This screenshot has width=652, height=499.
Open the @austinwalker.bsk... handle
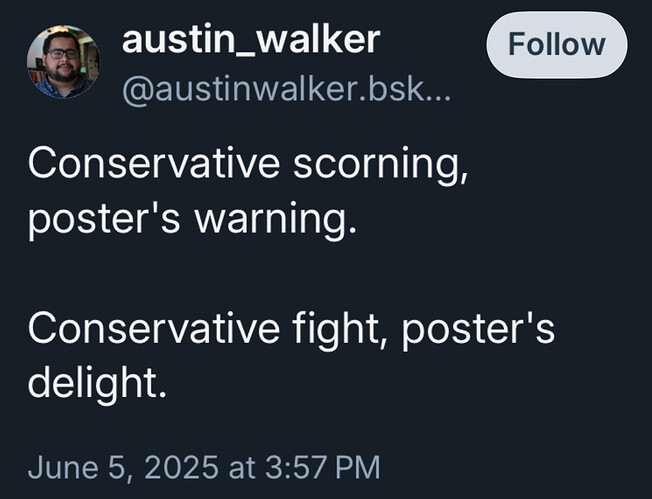tap(286, 90)
